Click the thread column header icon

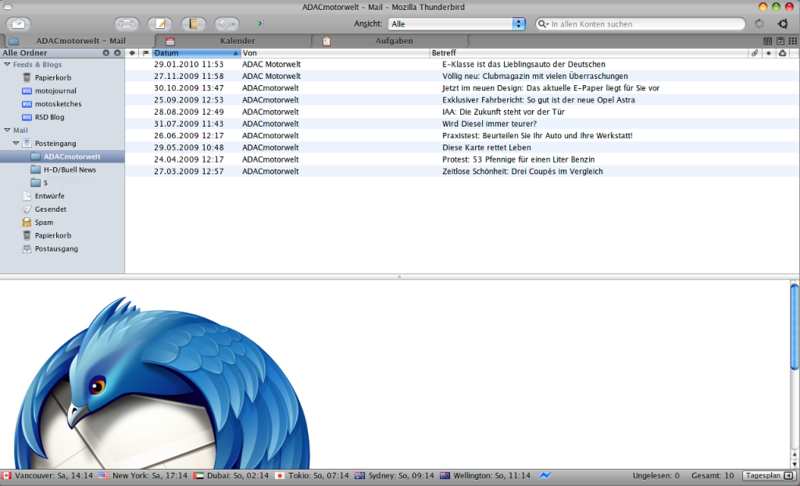tap(132, 53)
